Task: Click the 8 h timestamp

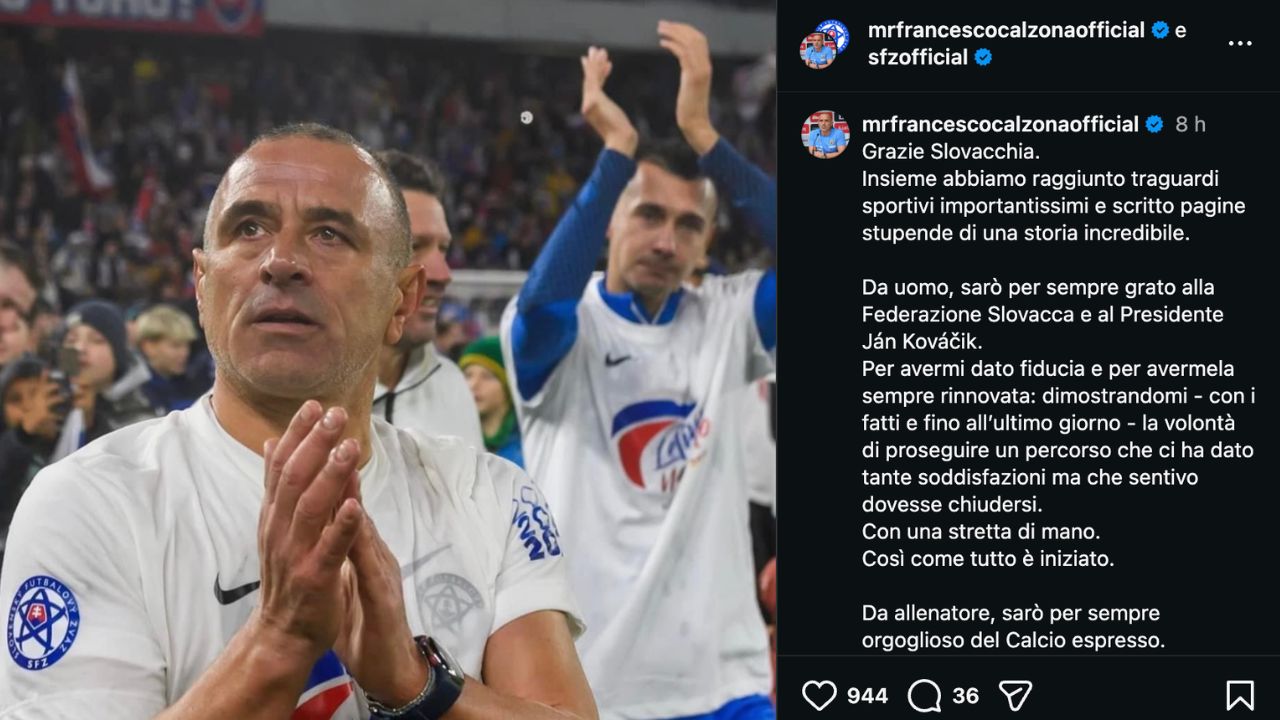Action: click(1190, 124)
